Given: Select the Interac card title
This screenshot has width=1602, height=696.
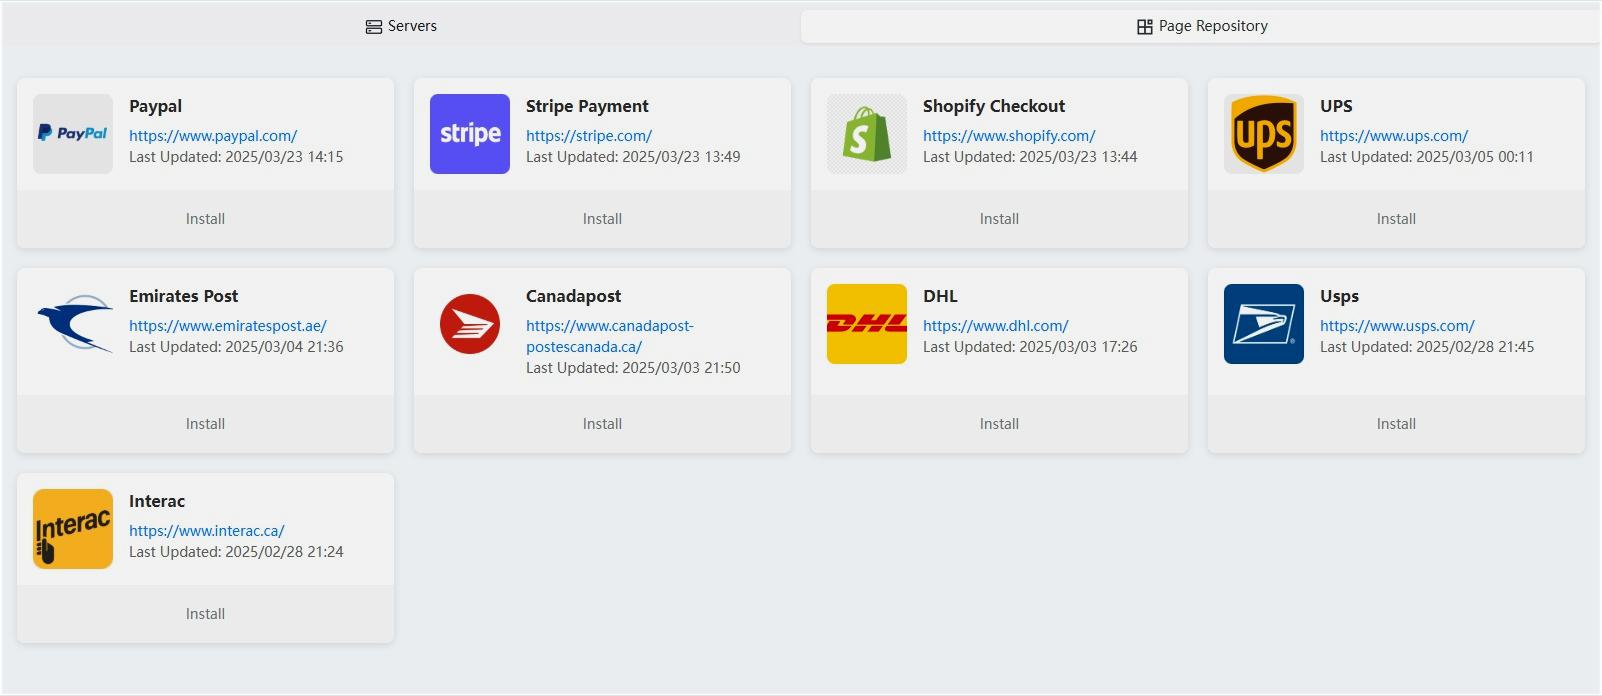Looking at the screenshot, I should click(x=157, y=501).
